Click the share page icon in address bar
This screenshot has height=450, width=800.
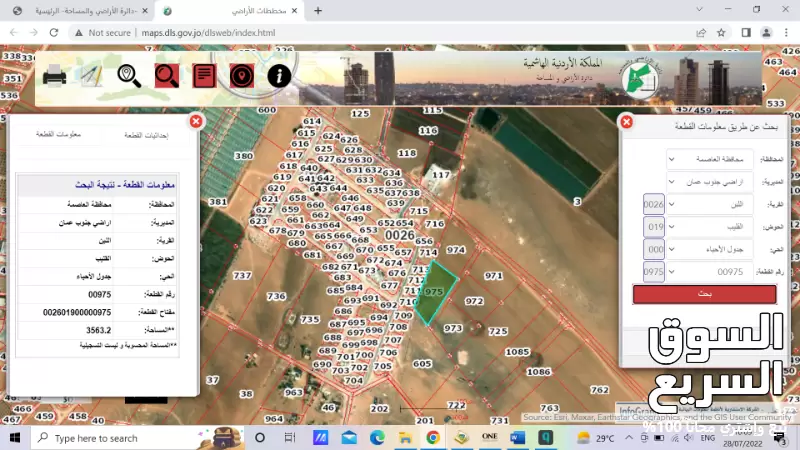(x=701, y=33)
